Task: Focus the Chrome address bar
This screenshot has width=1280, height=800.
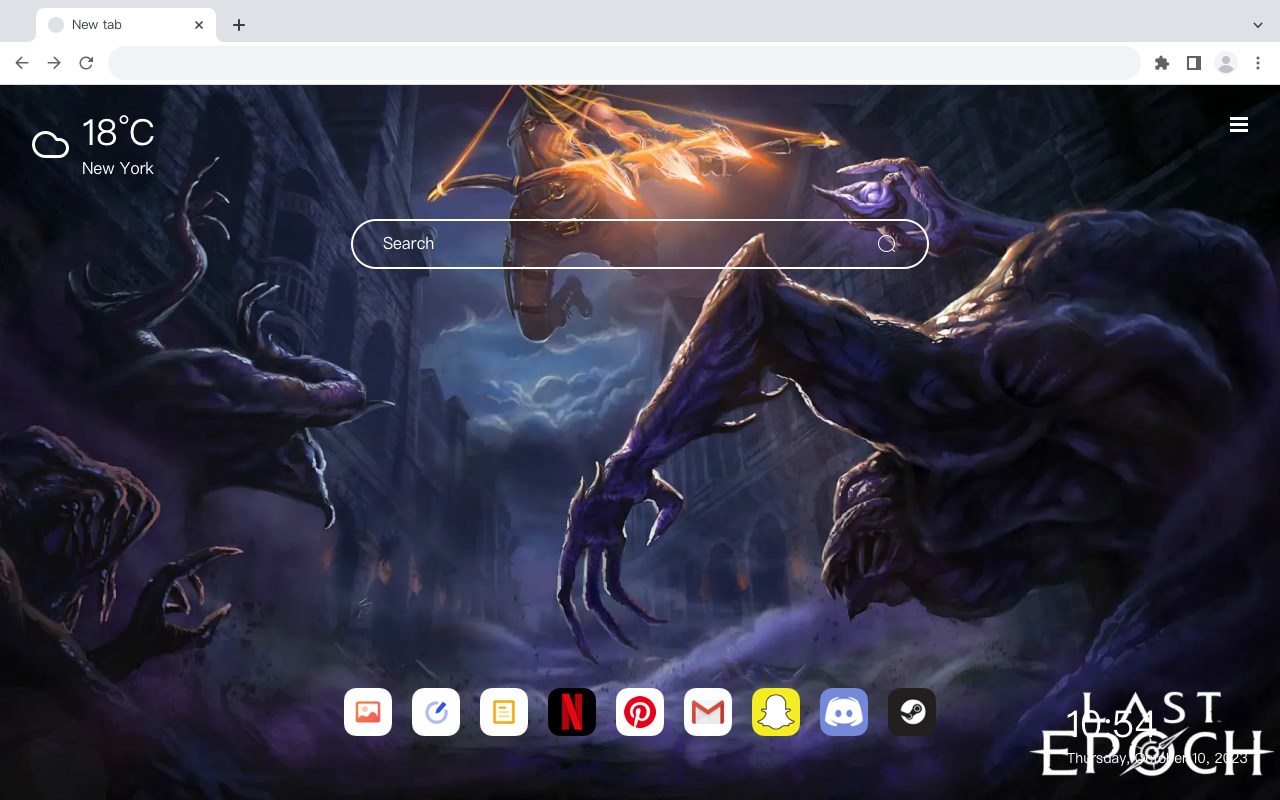Action: [x=624, y=63]
